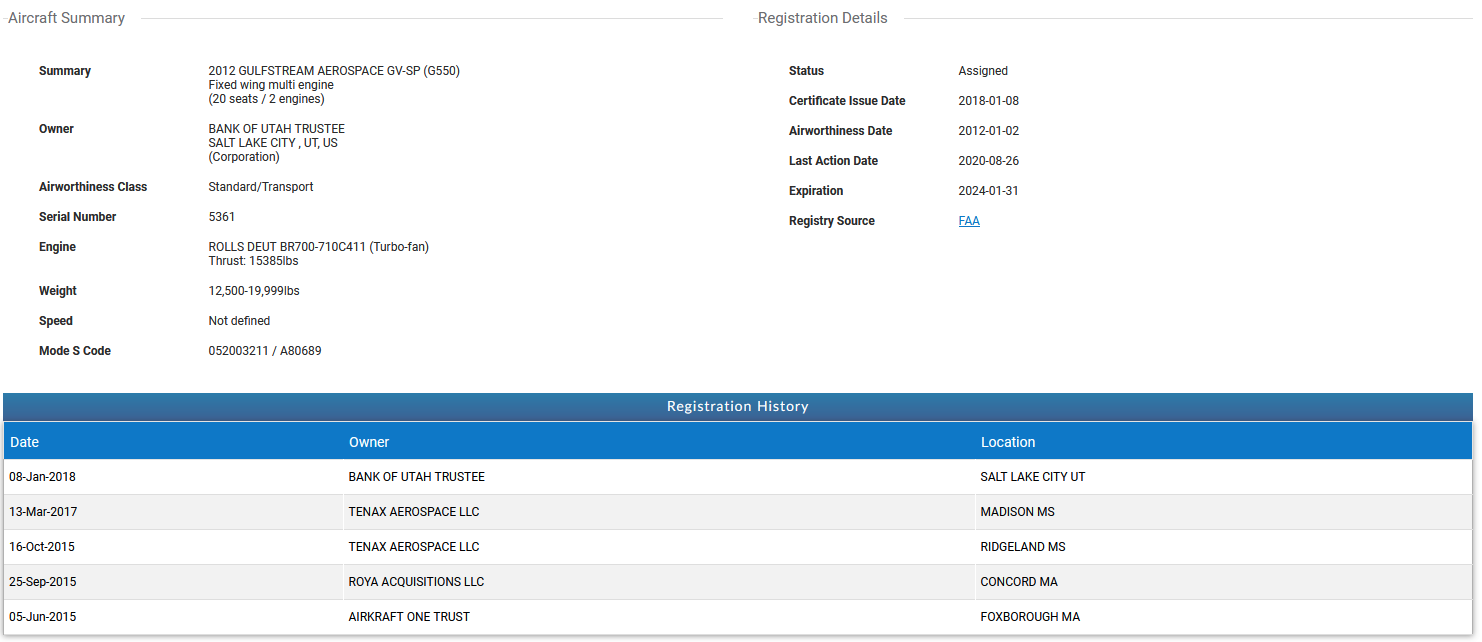
Task: Select the Mode S Code value 052003211 / A80689
Action: coord(265,351)
